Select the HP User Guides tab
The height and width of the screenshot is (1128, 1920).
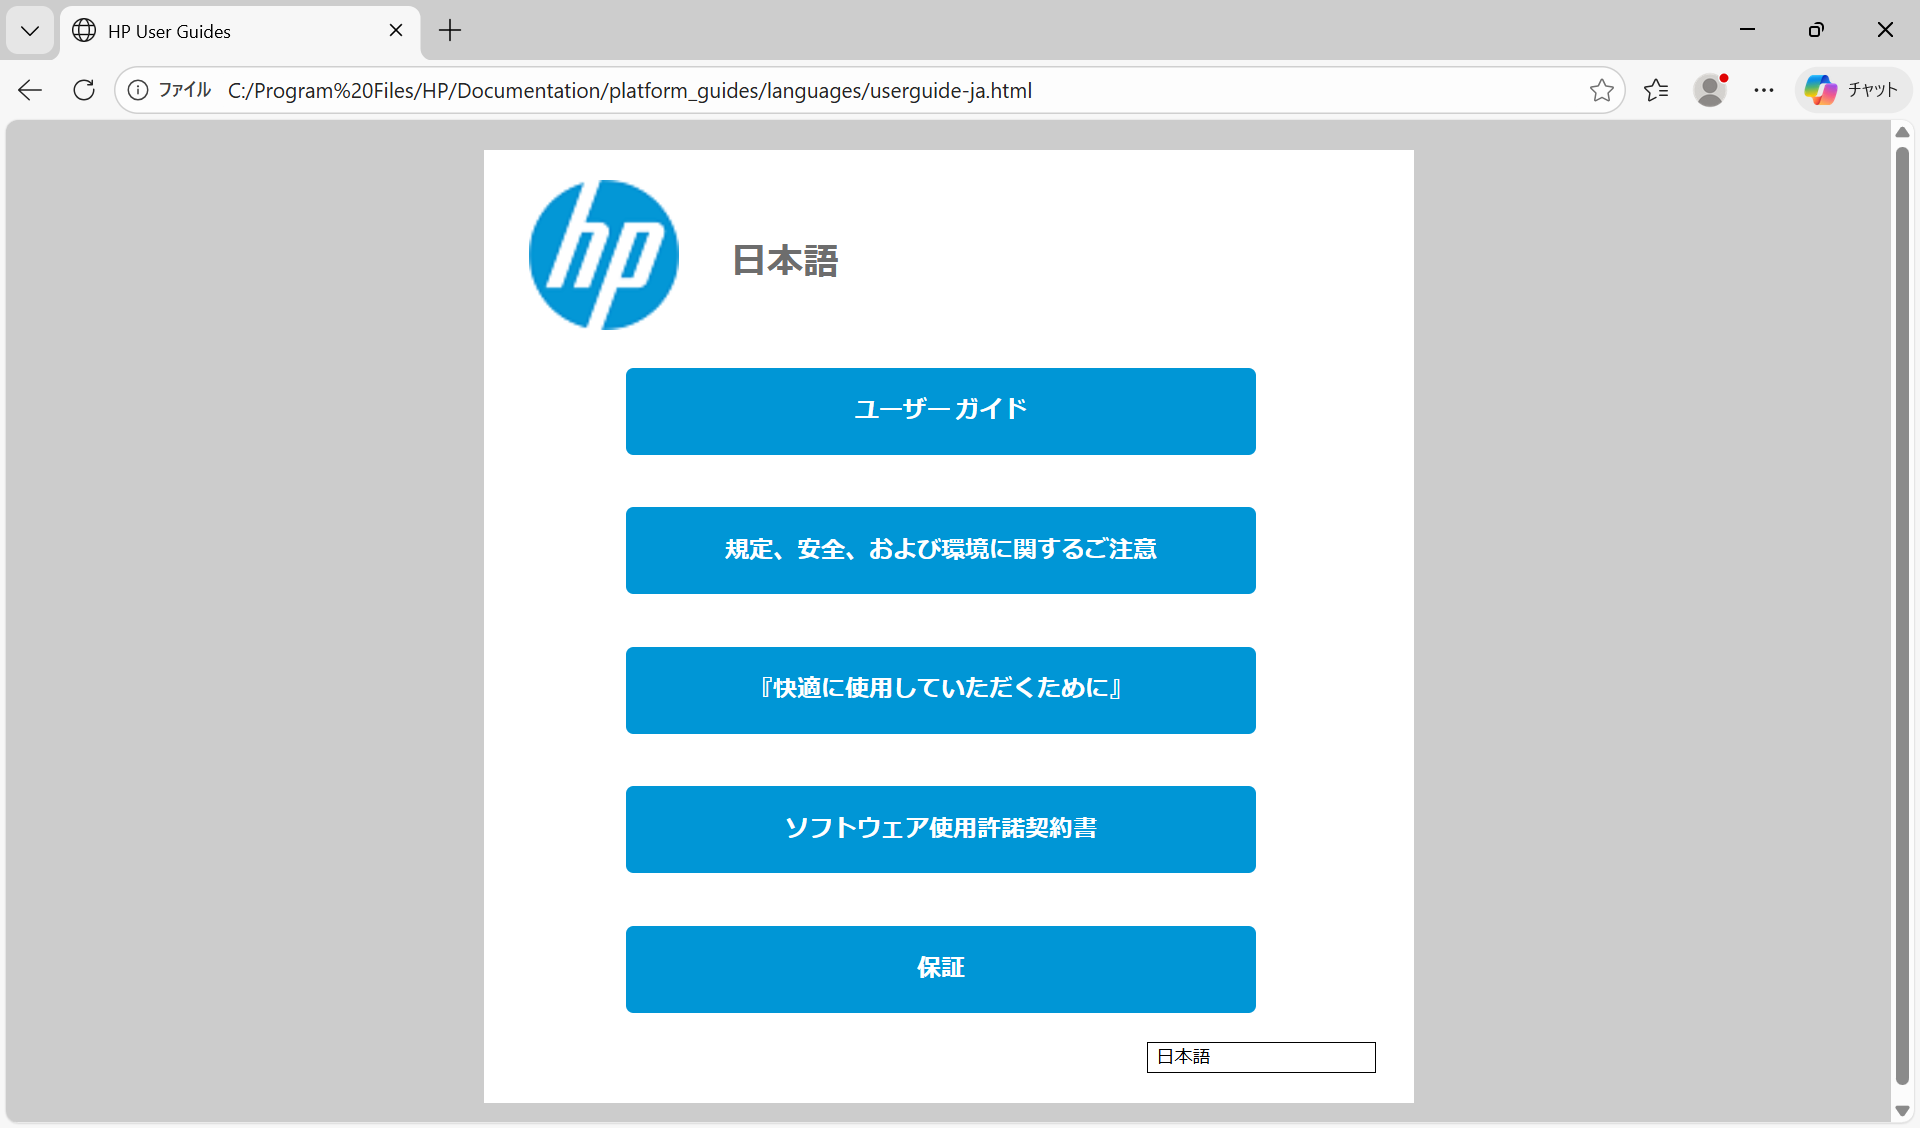coord(220,31)
